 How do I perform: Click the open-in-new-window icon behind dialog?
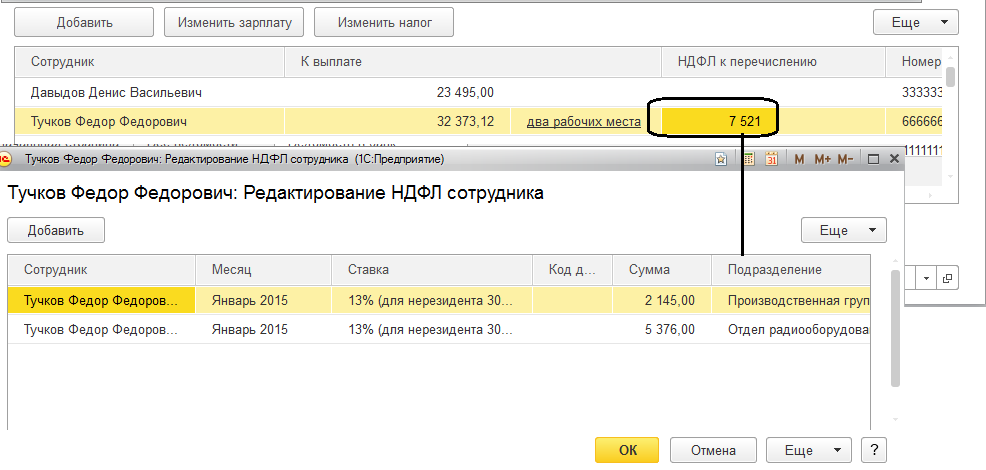pos(948,277)
